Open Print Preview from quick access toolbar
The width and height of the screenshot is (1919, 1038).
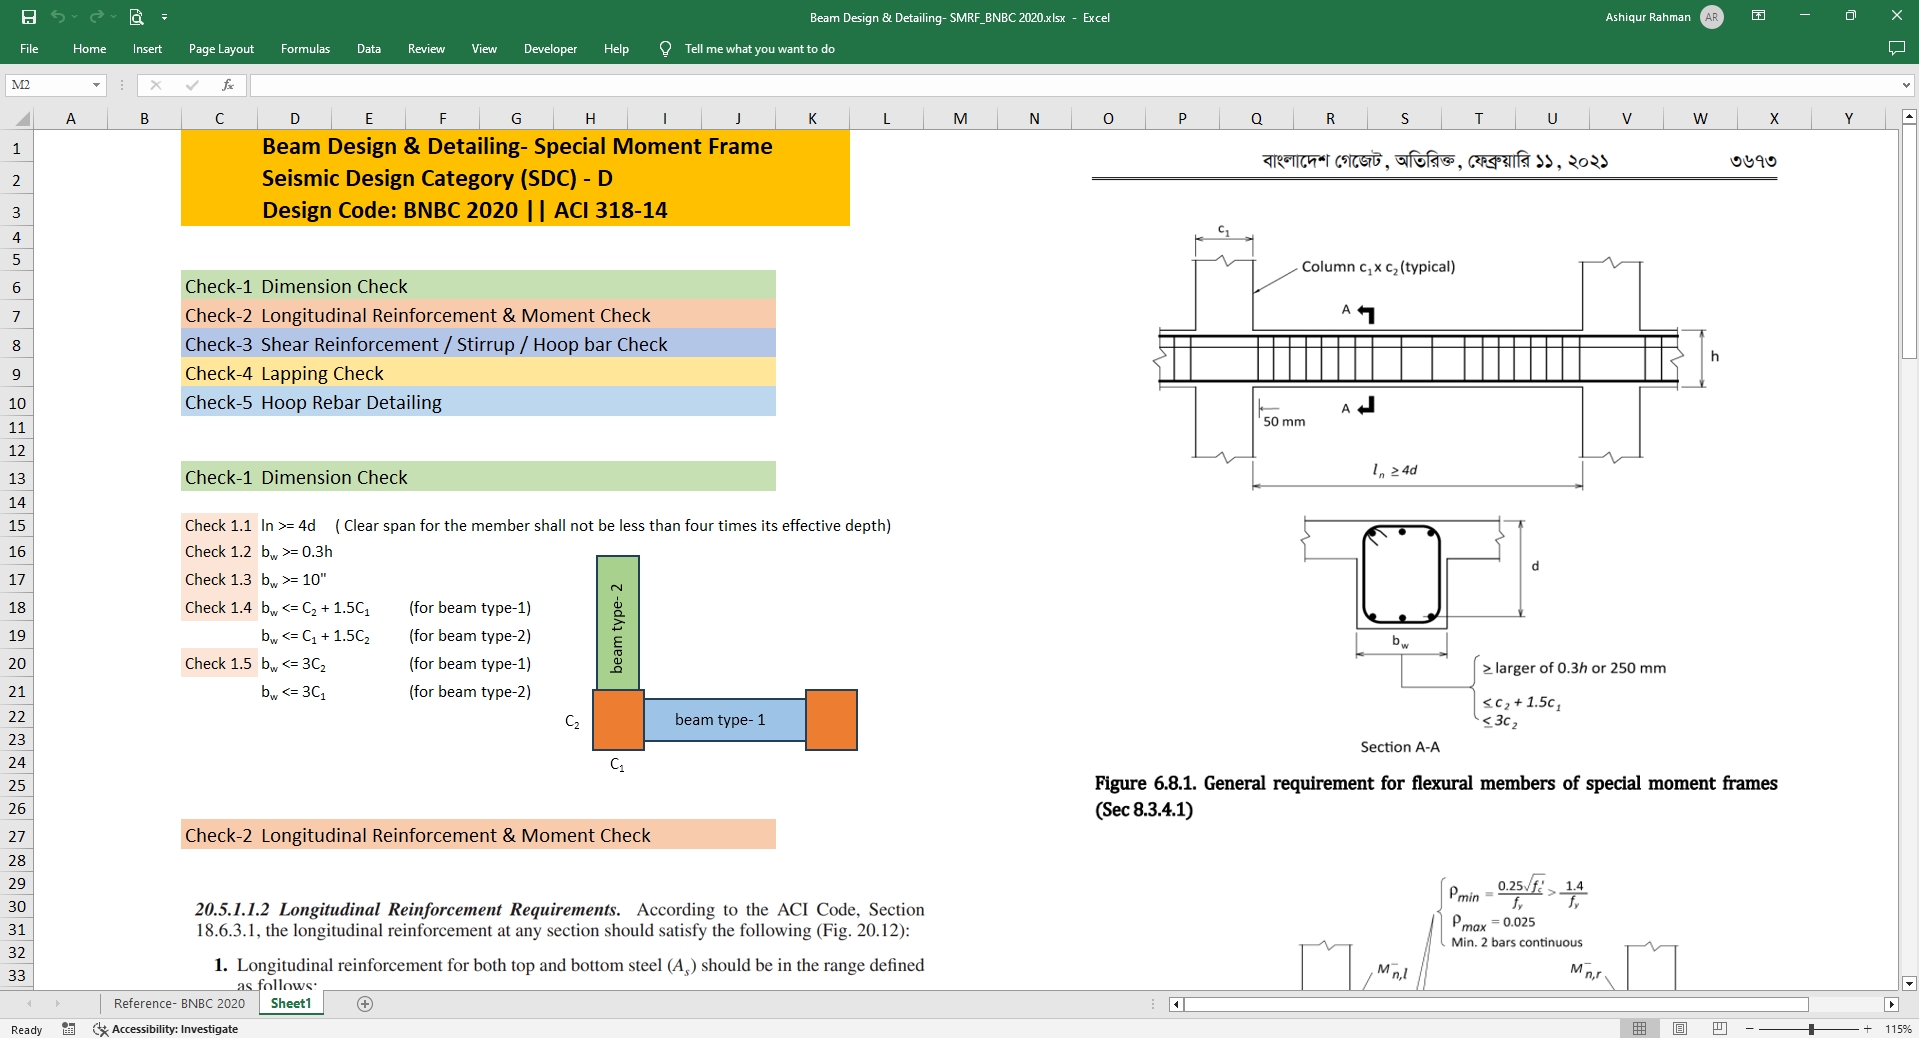pos(137,17)
